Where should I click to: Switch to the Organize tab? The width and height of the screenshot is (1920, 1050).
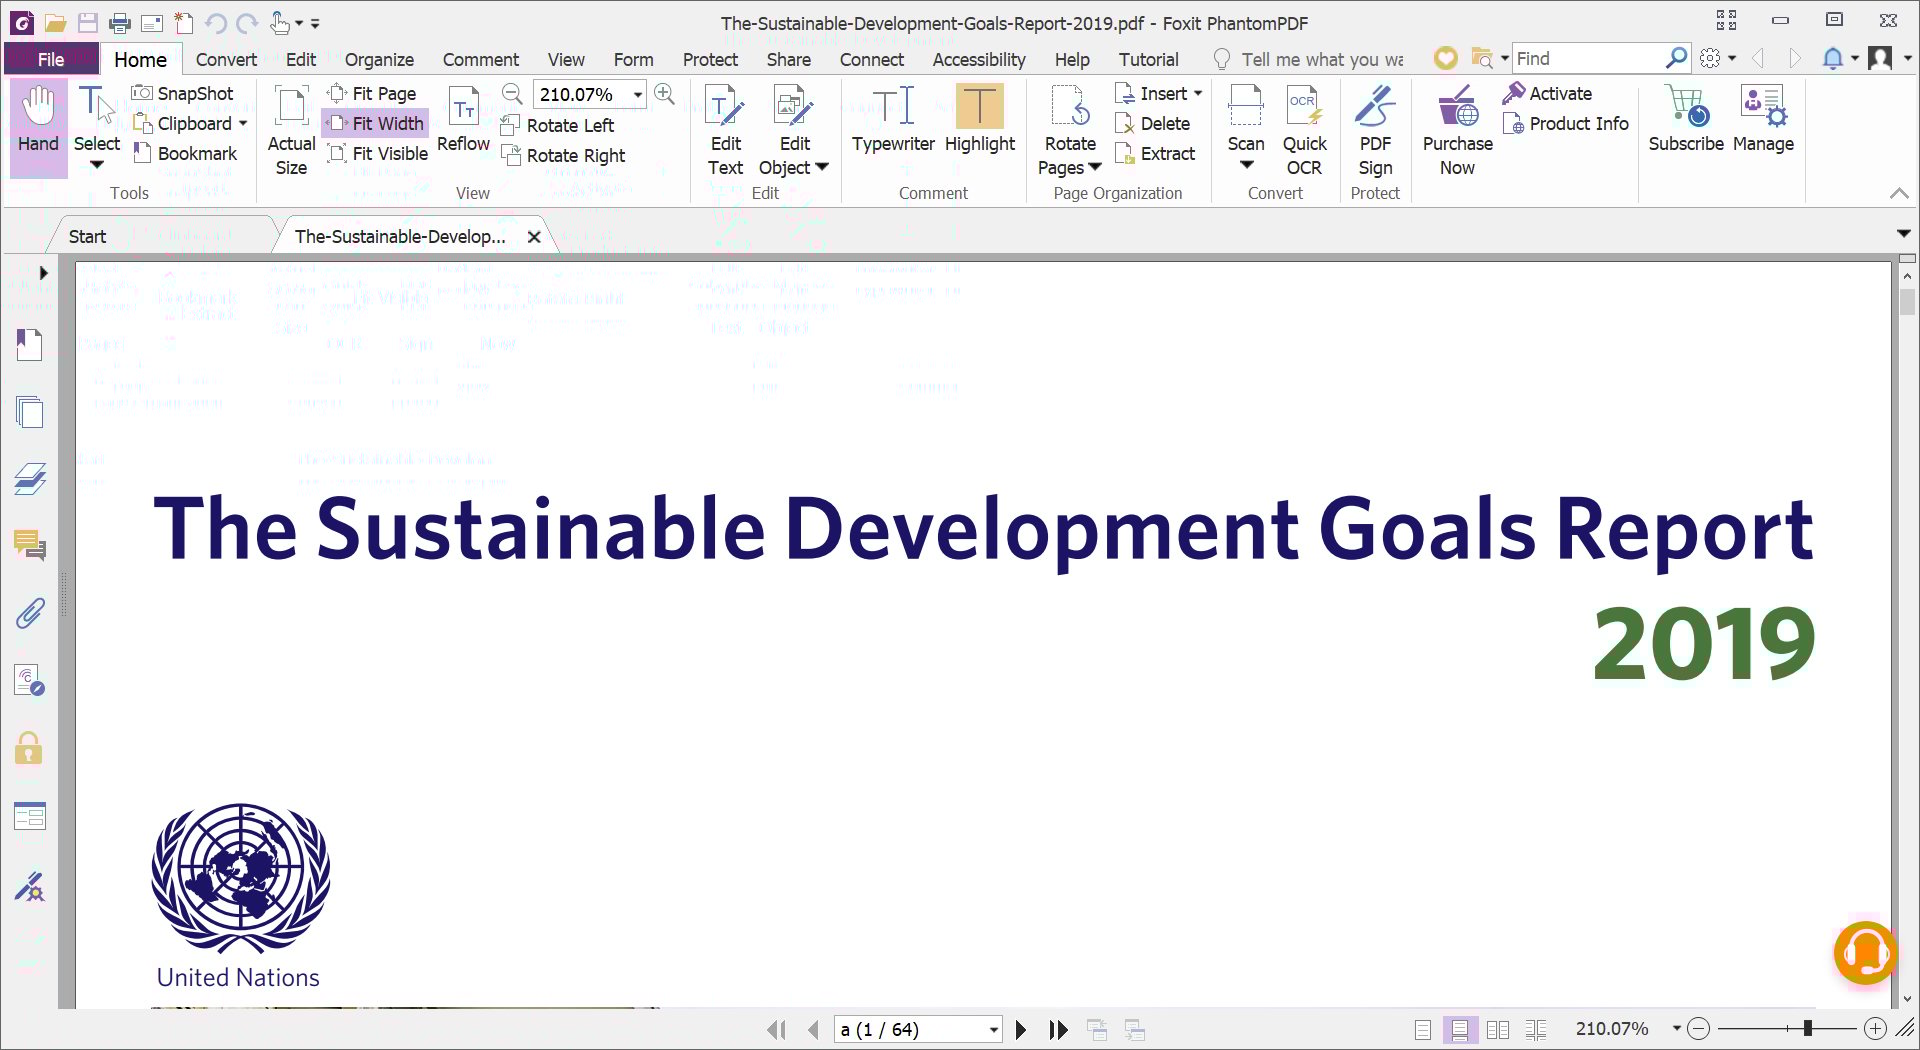[379, 59]
